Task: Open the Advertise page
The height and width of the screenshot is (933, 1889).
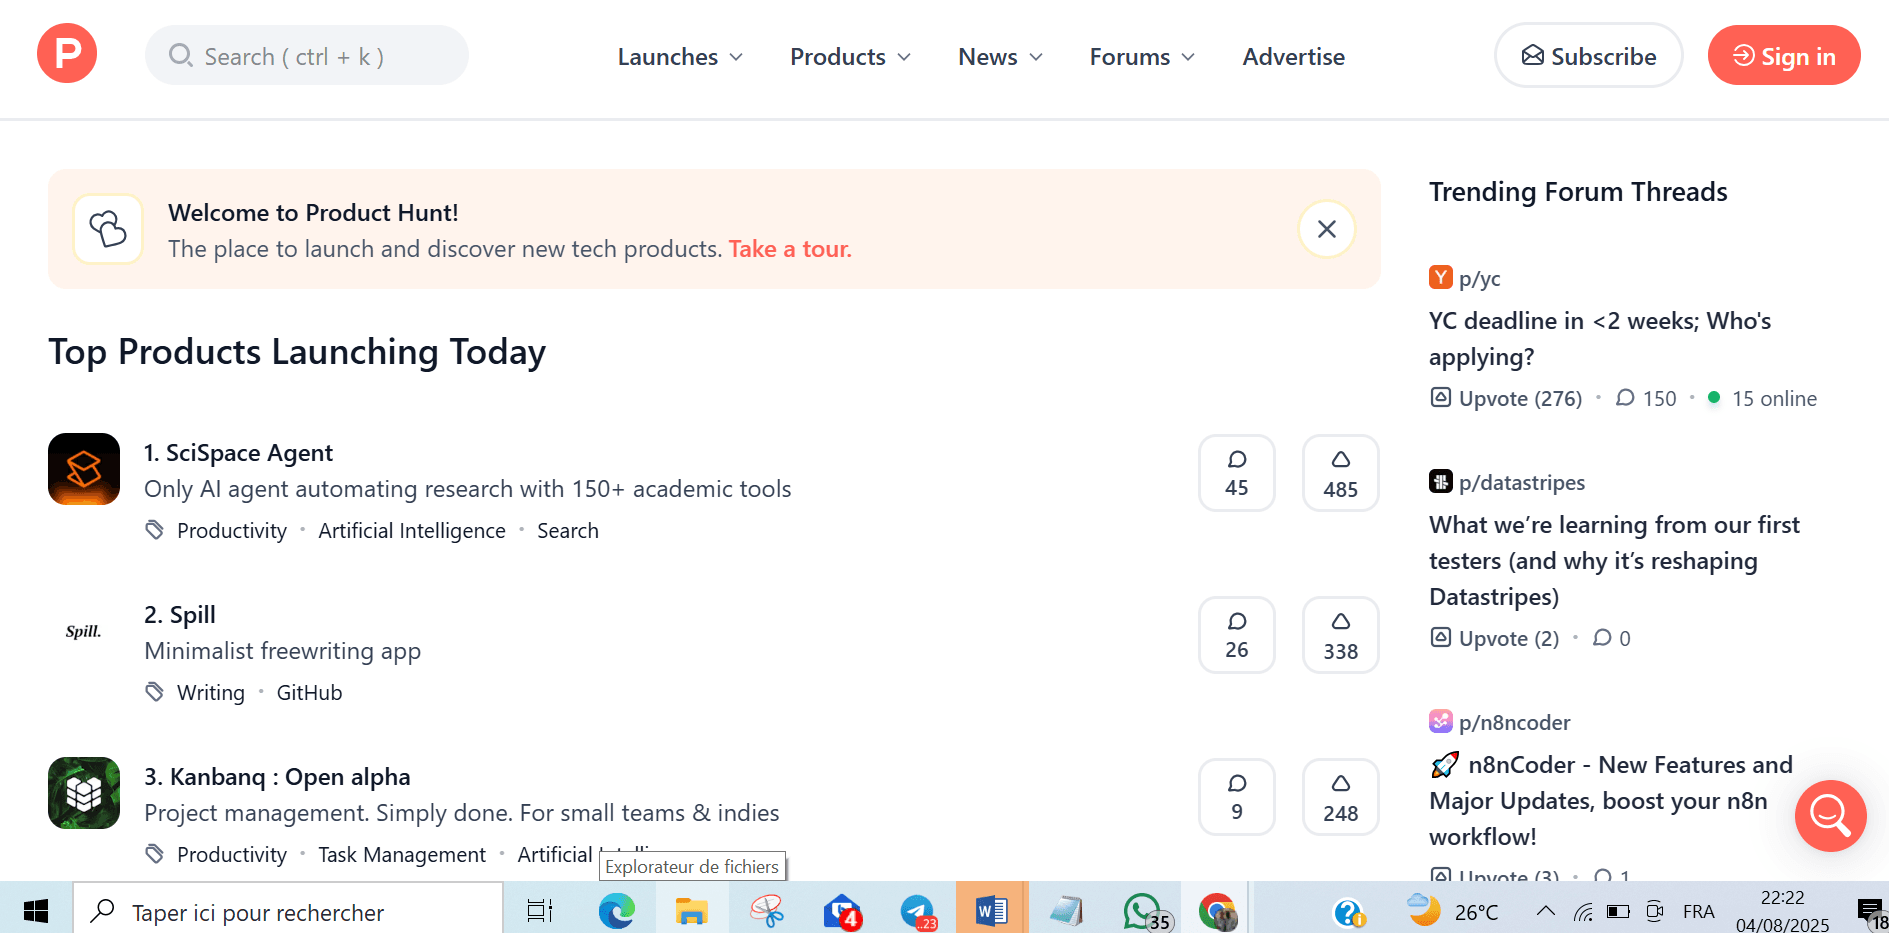Action: coord(1293,57)
